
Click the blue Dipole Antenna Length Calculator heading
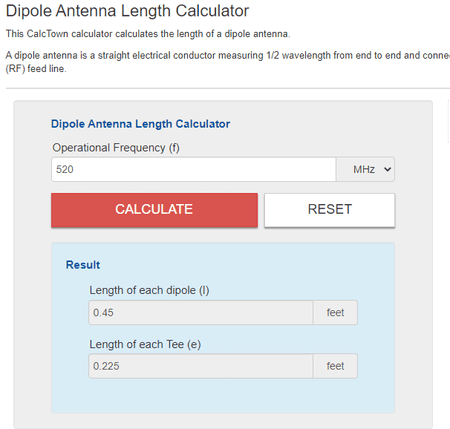140,124
